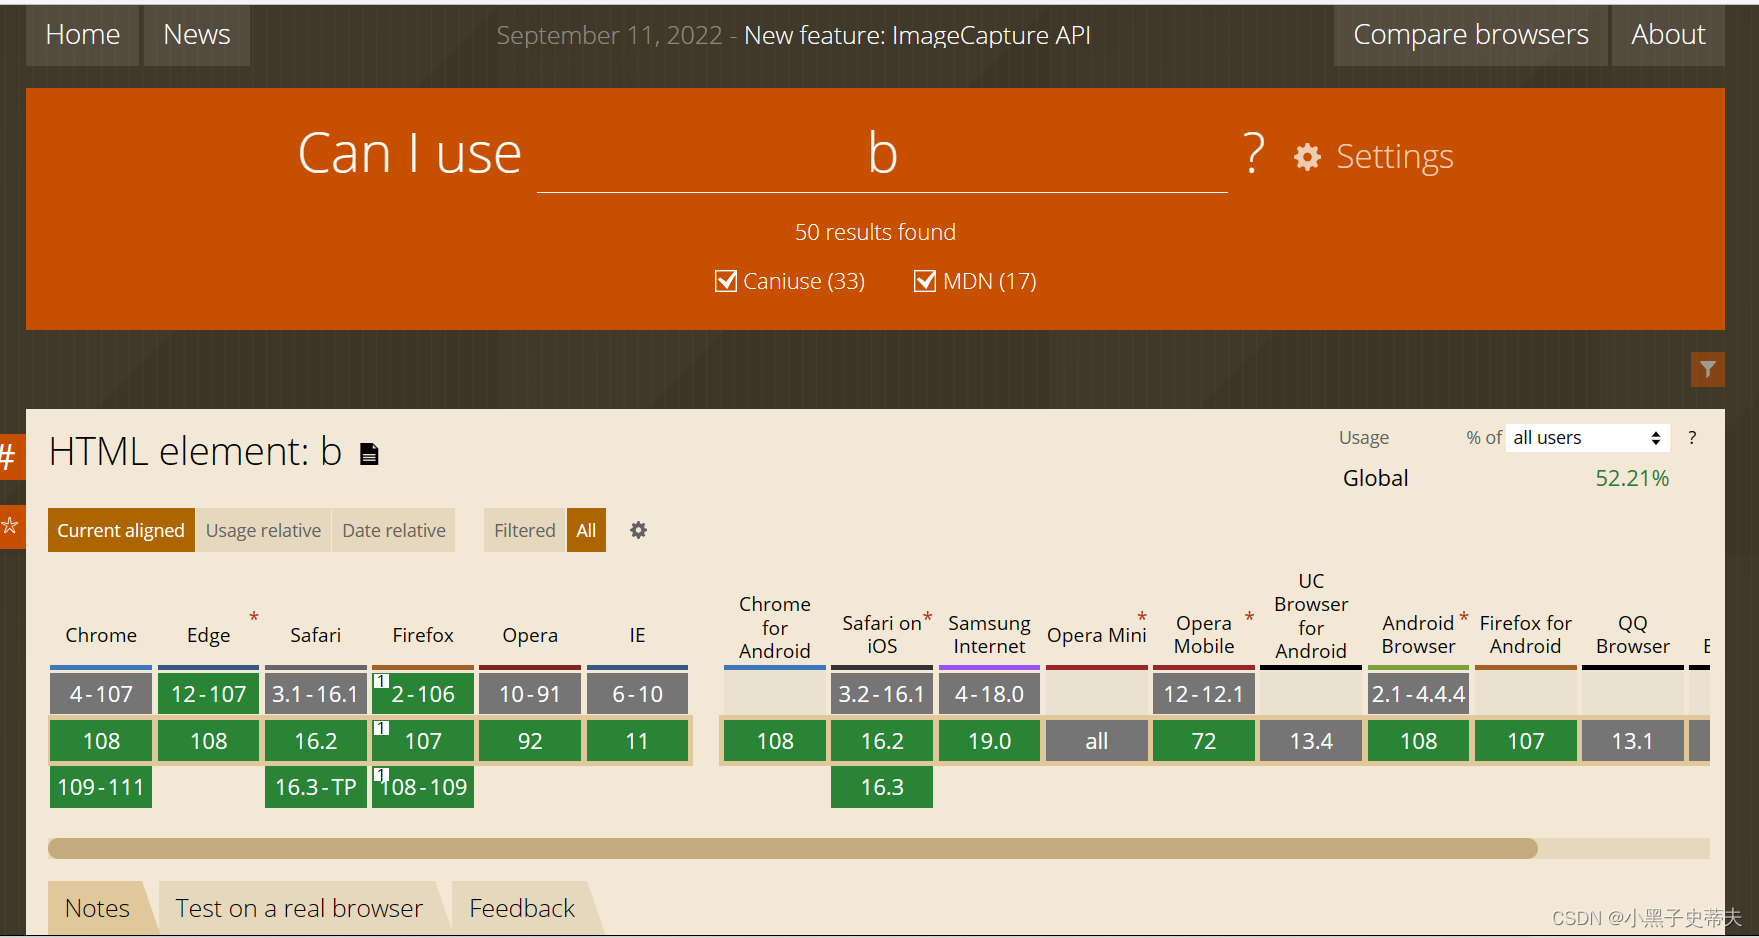Select Android Browser 2.1-4.4.4 cell

(1418, 694)
